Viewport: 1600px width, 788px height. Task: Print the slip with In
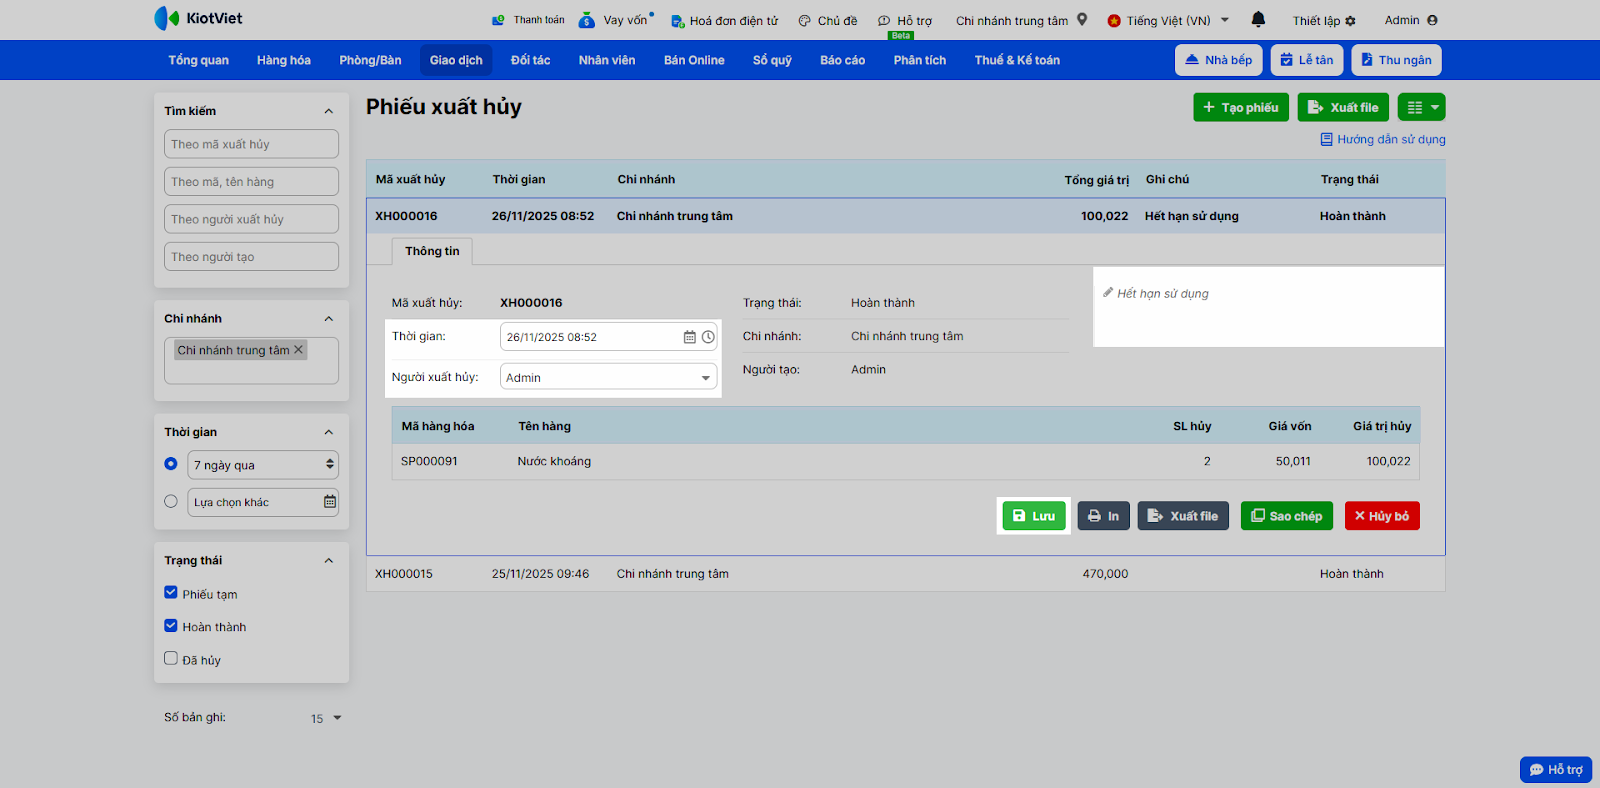1104,516
